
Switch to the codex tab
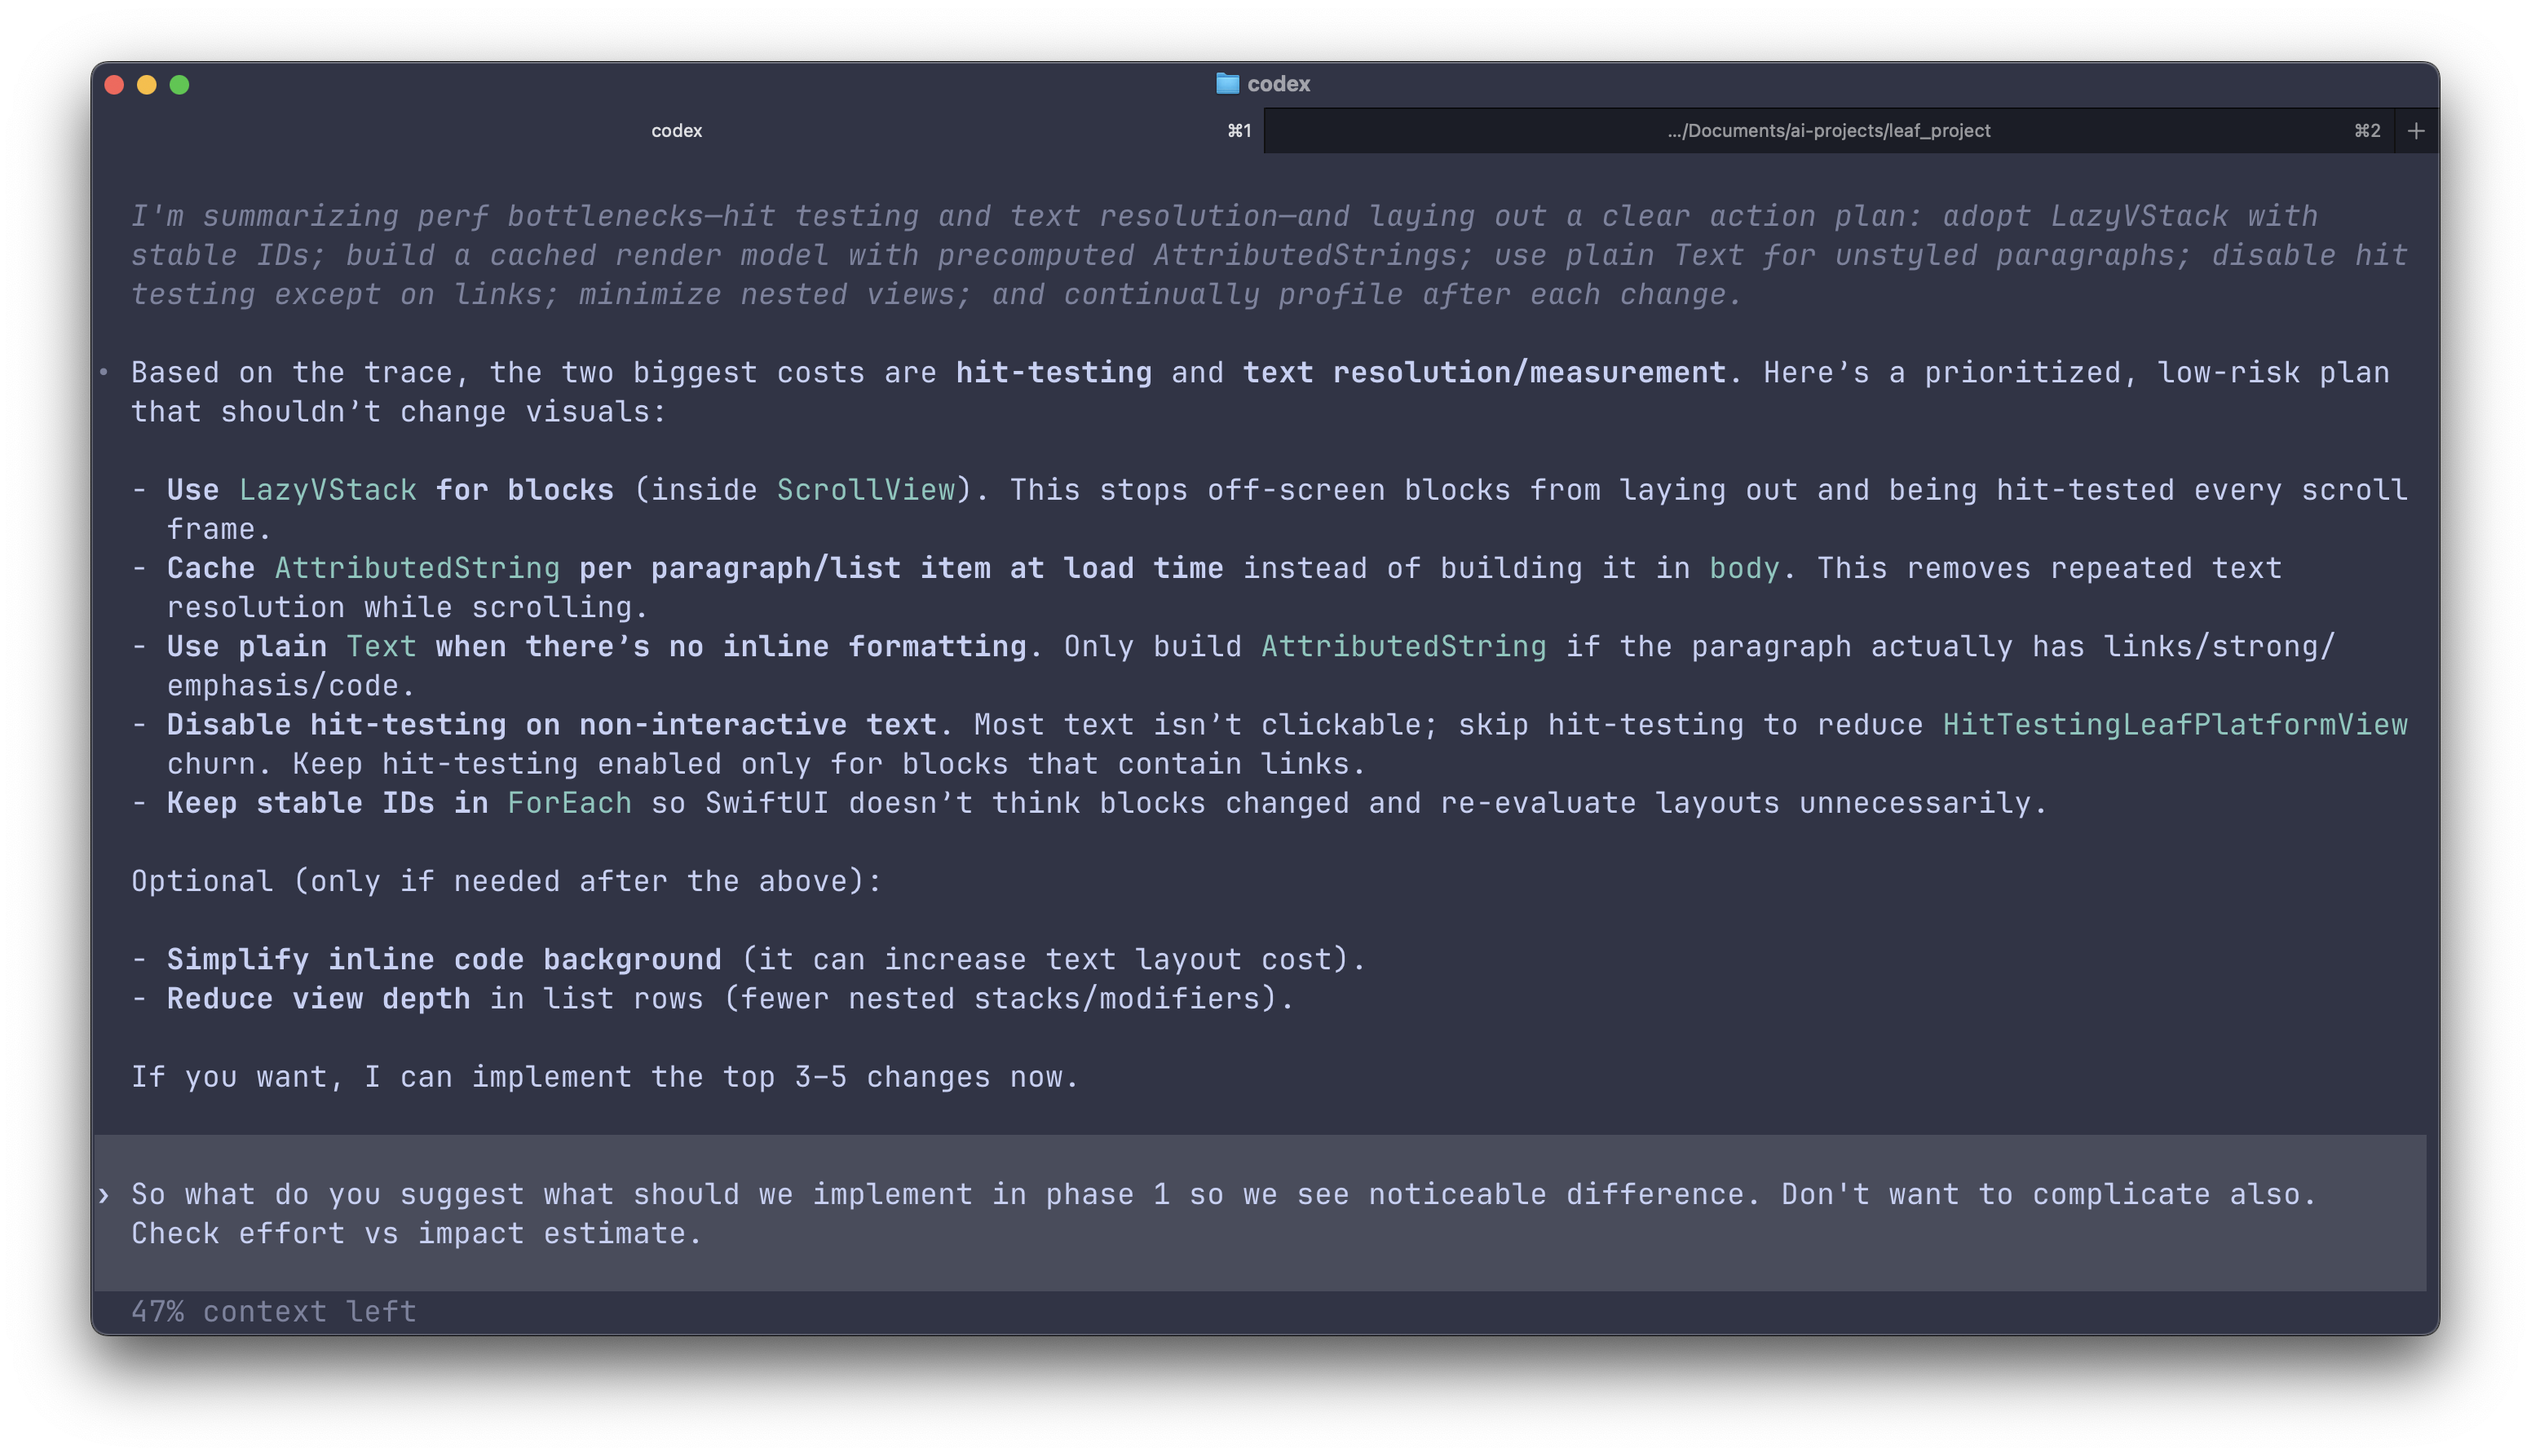coord(676,130)
